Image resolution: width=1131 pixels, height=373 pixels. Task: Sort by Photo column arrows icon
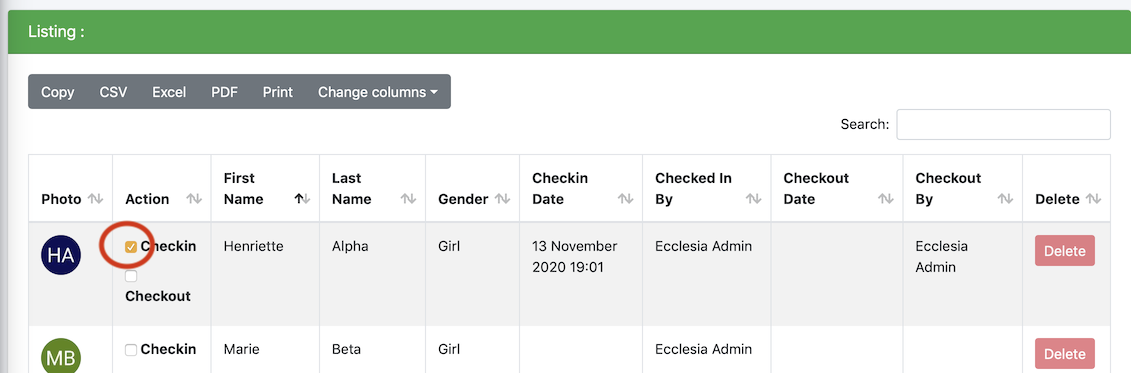(95, 199)
